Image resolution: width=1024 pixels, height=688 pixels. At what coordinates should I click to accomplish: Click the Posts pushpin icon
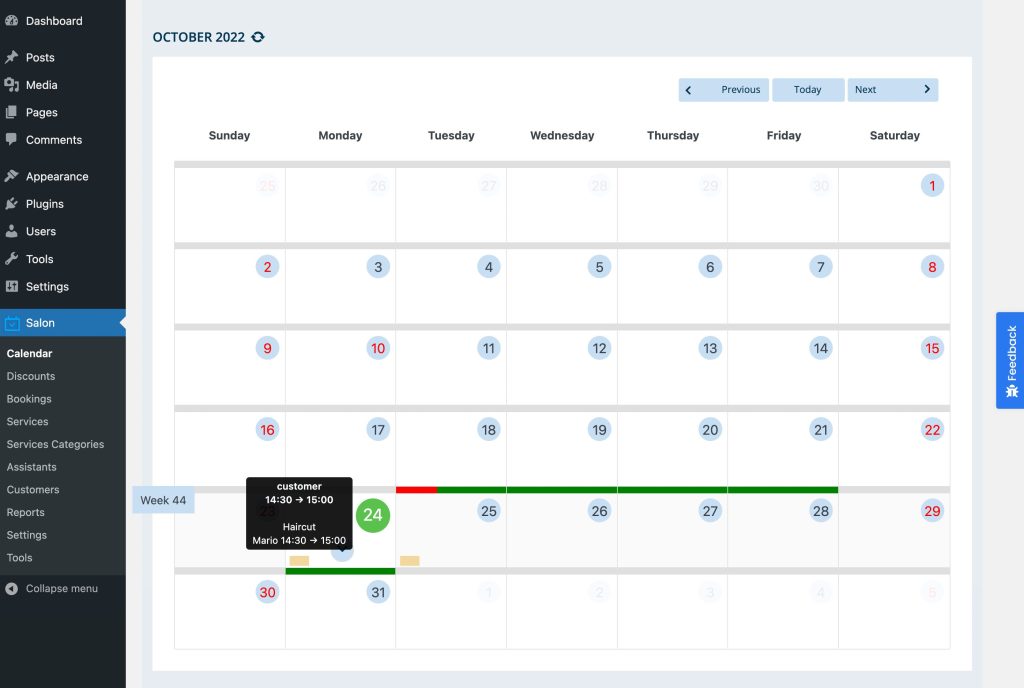(12, 57)
